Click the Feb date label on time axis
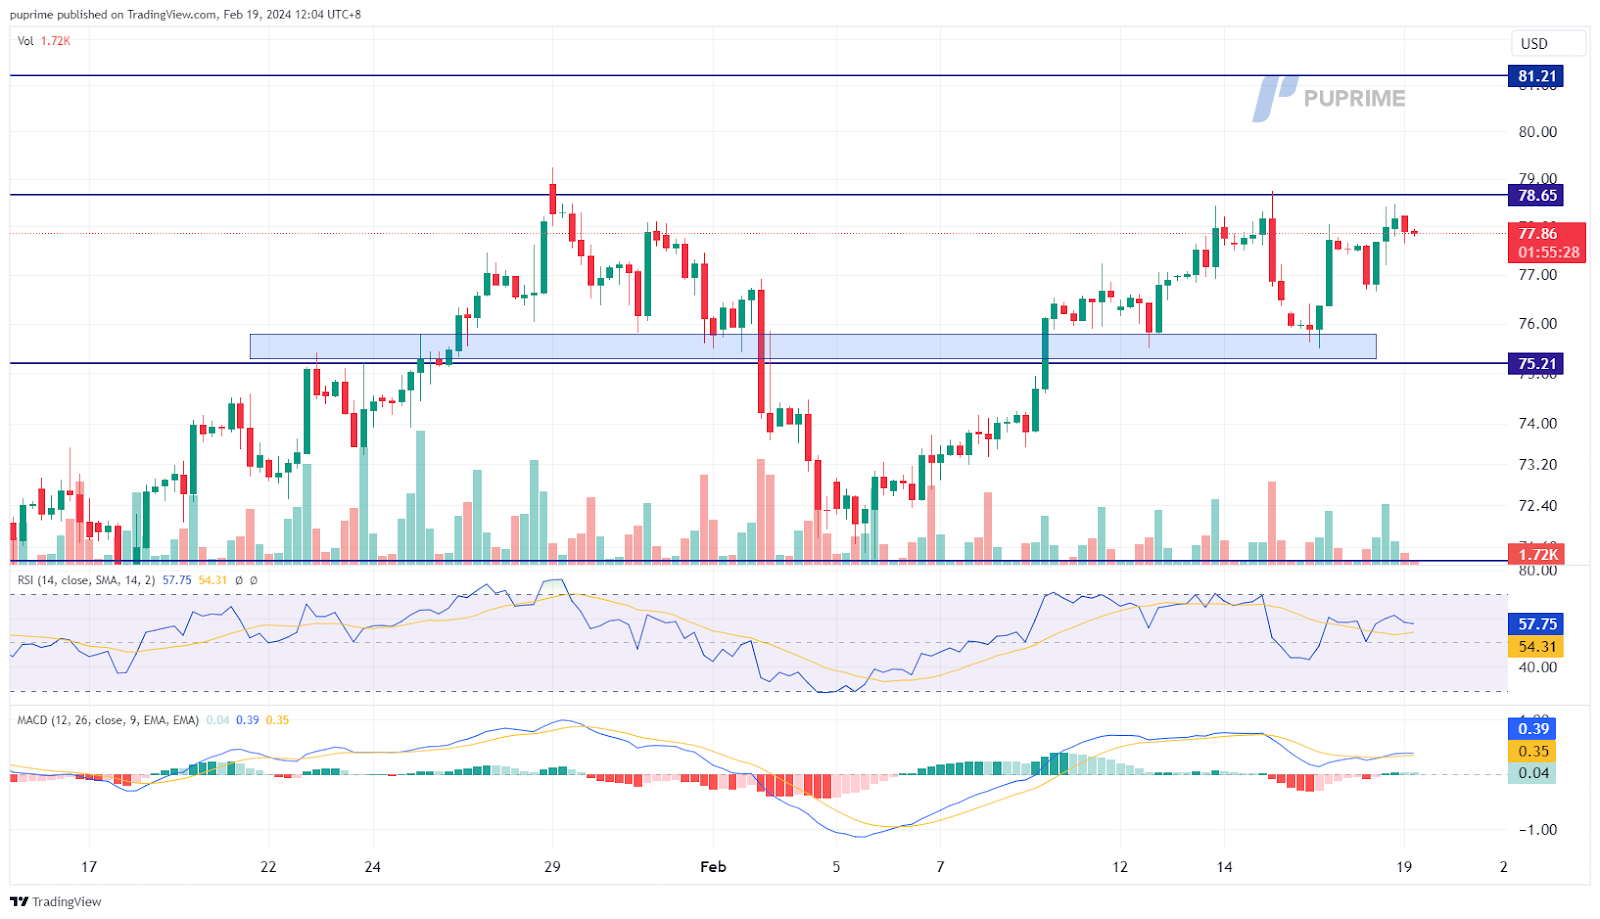This screenshot has height=919, width=1600. click(x=713, y=866)
